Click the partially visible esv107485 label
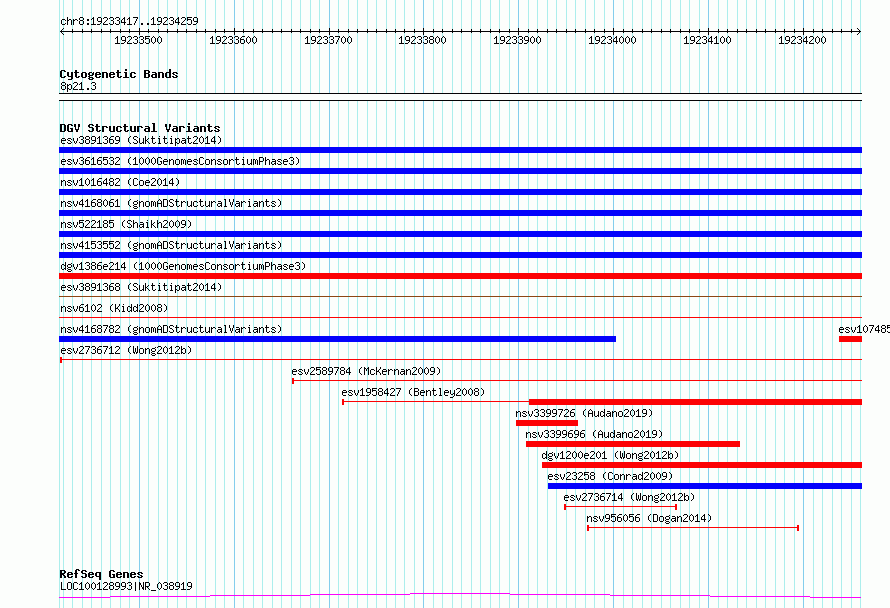Screen dimensions: 890x608 click(864, 329)
